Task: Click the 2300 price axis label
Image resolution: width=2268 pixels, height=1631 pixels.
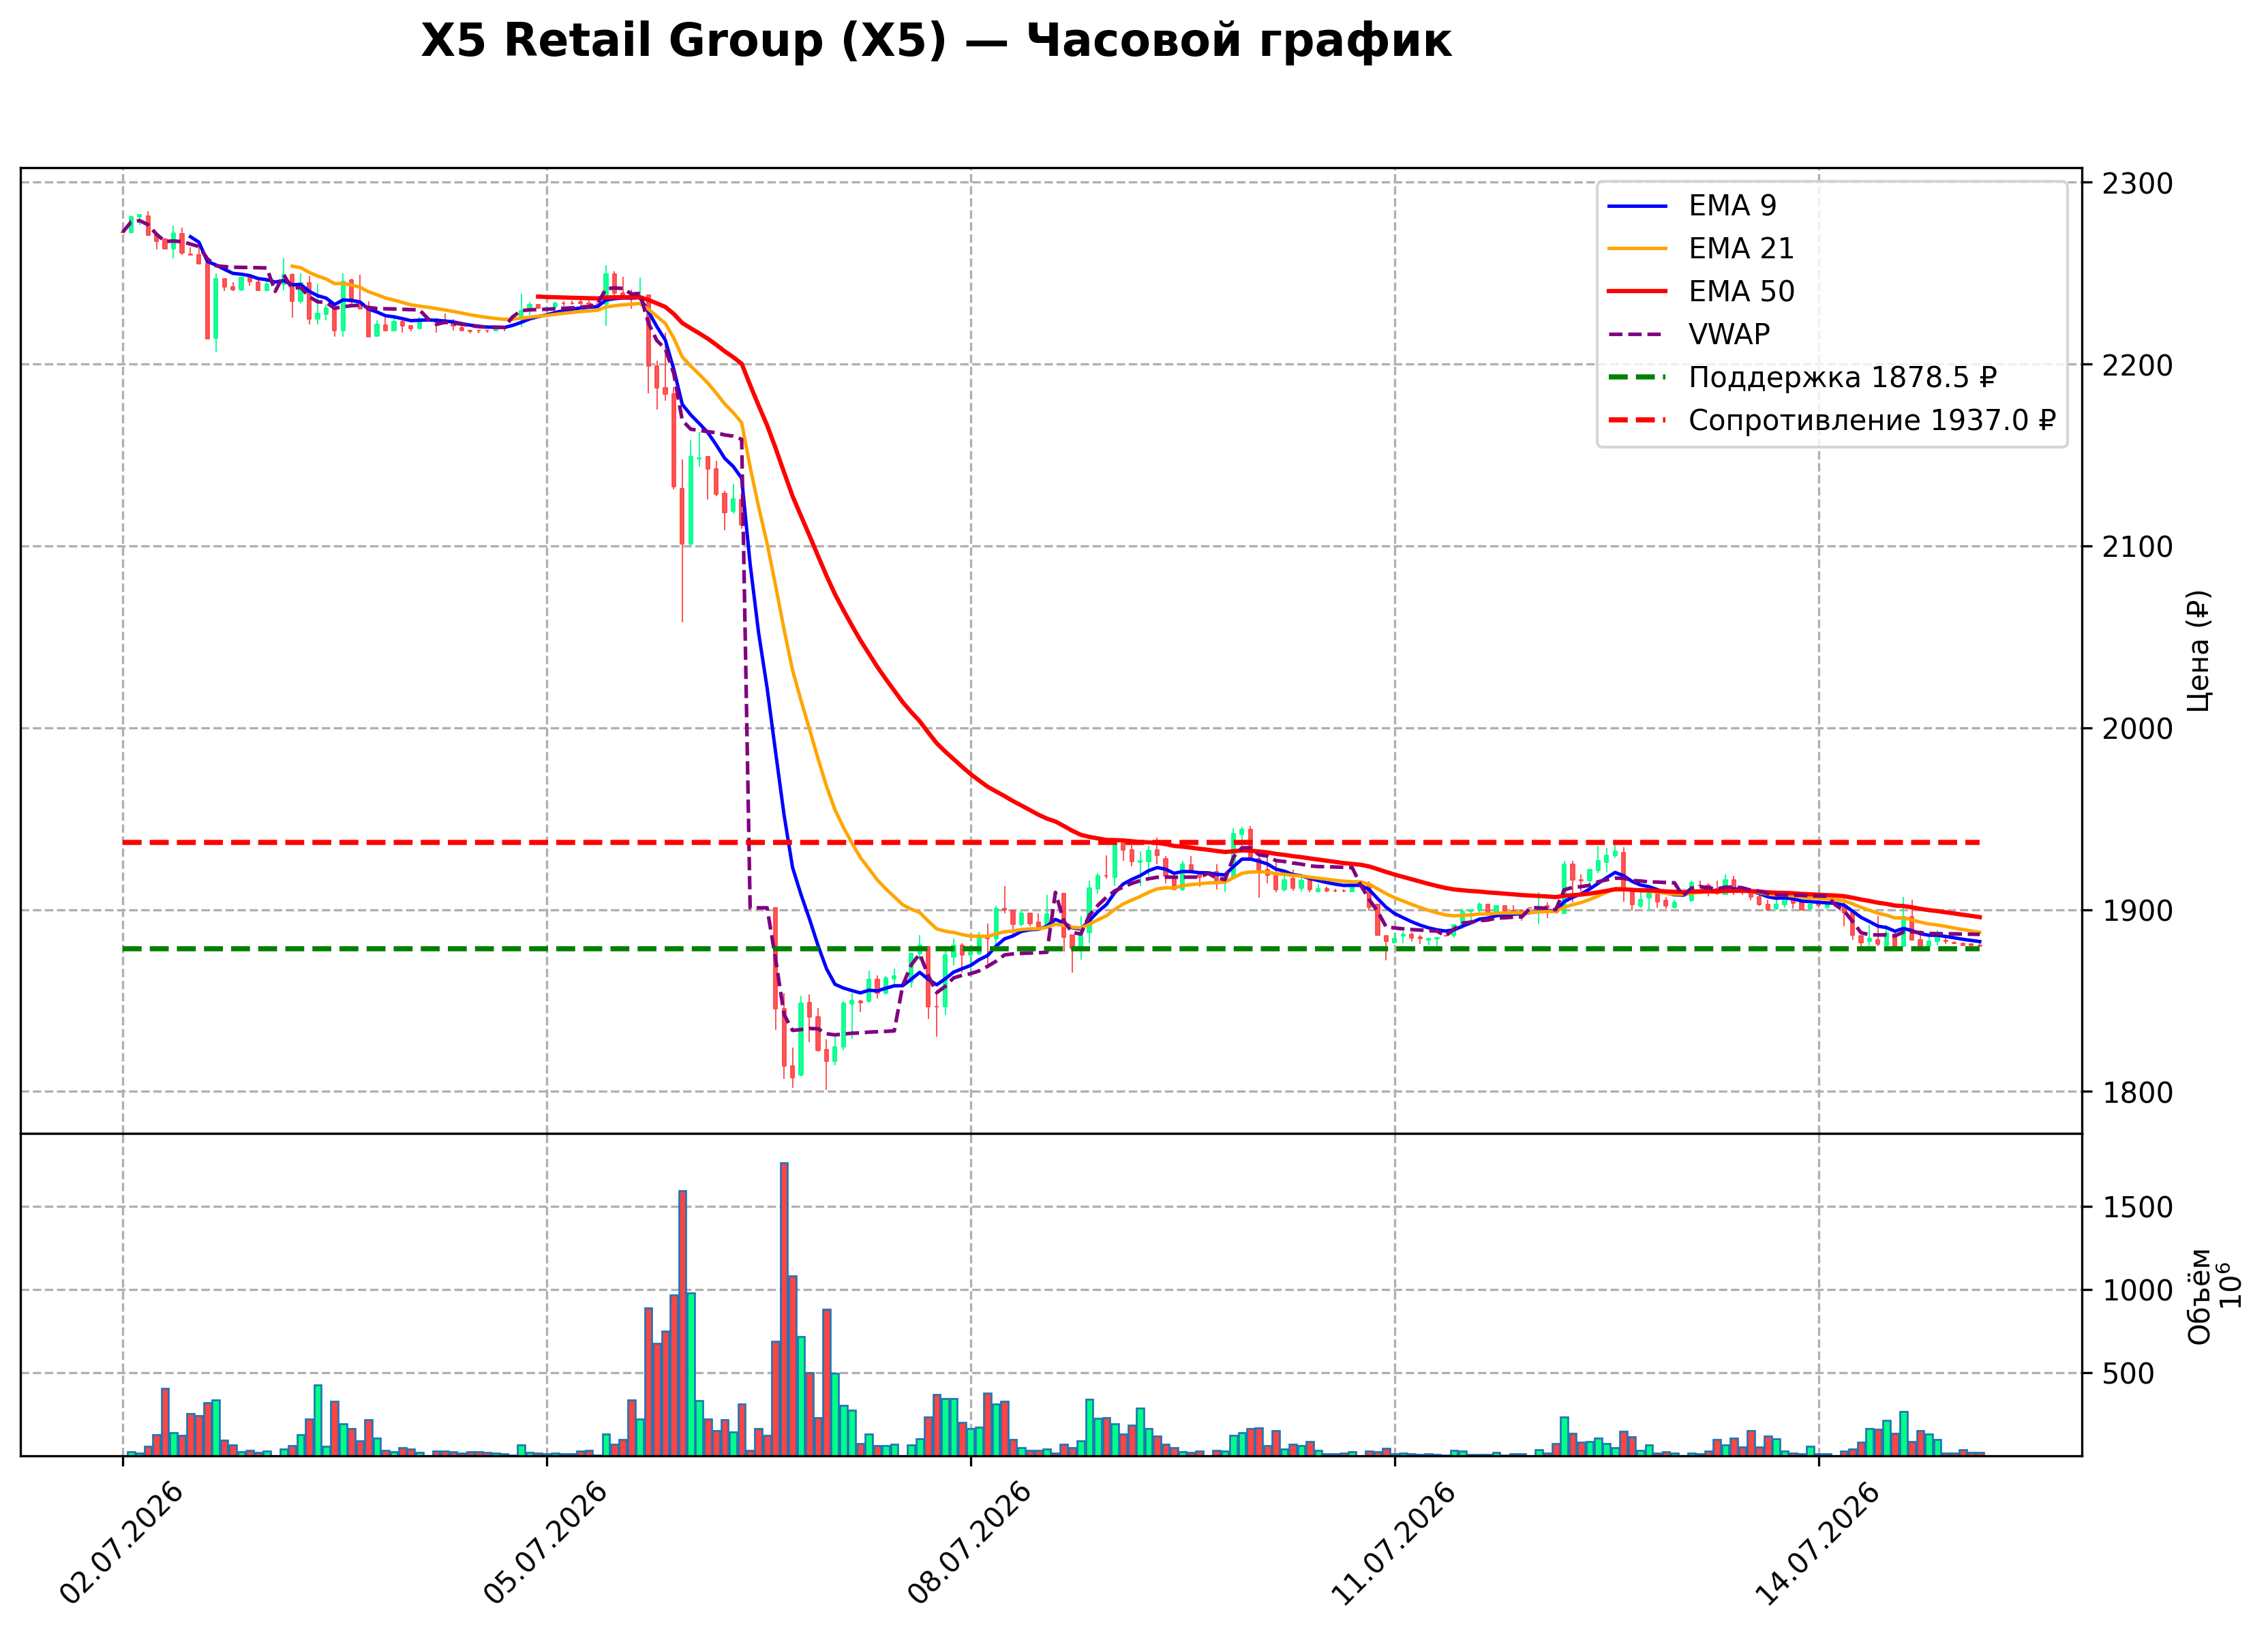Action: point(2137,184)
